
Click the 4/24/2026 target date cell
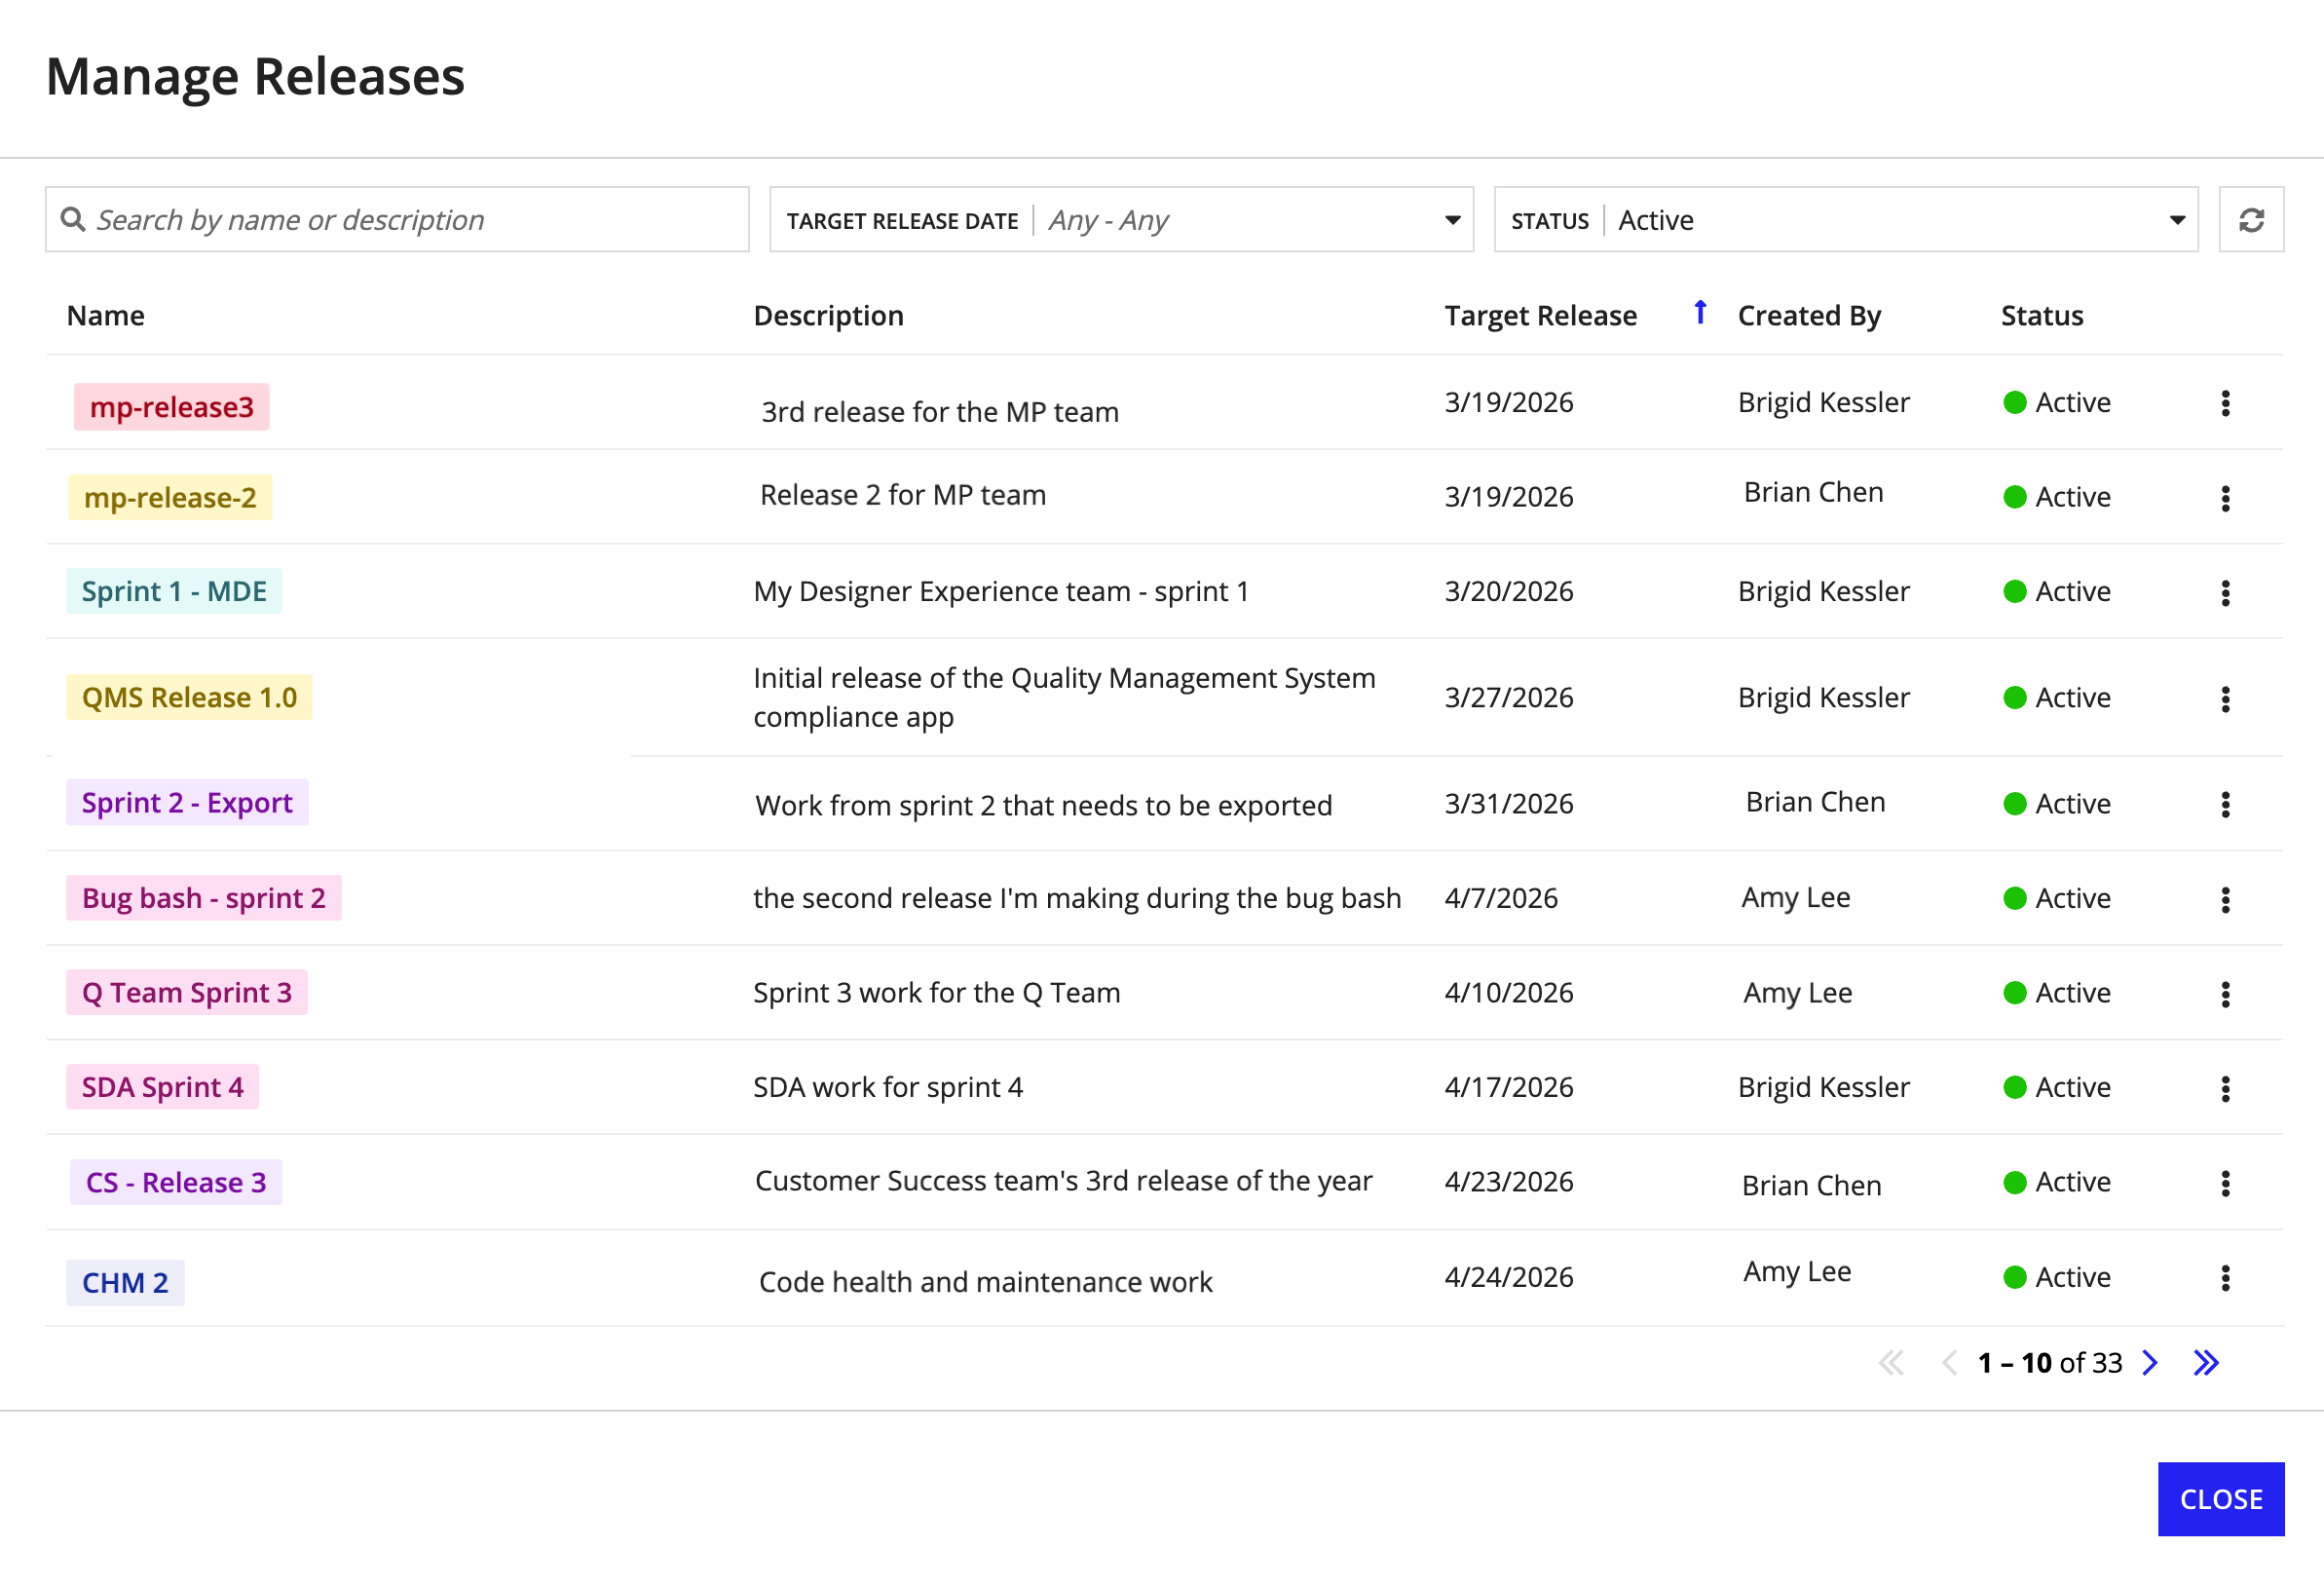pyautogui.click(x=1508, y=1277)
